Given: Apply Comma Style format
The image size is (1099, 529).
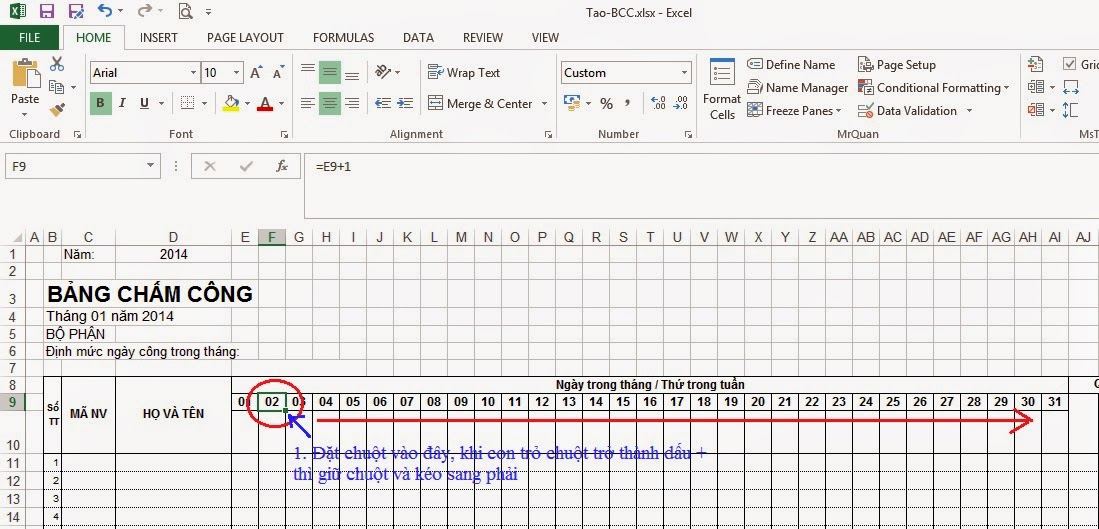Looking at the screenshot, I should click(x=627, y=103).
